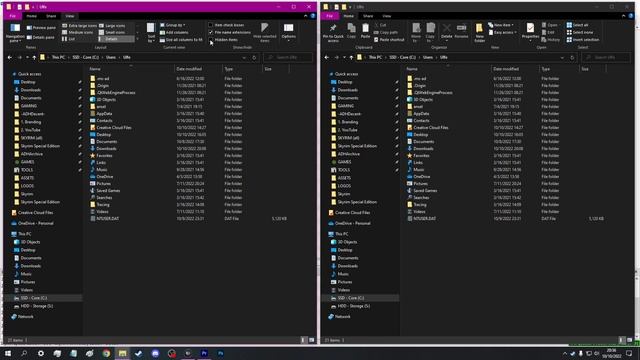
Task: Expand address history dropdown in right window
Action: point(562,58)
